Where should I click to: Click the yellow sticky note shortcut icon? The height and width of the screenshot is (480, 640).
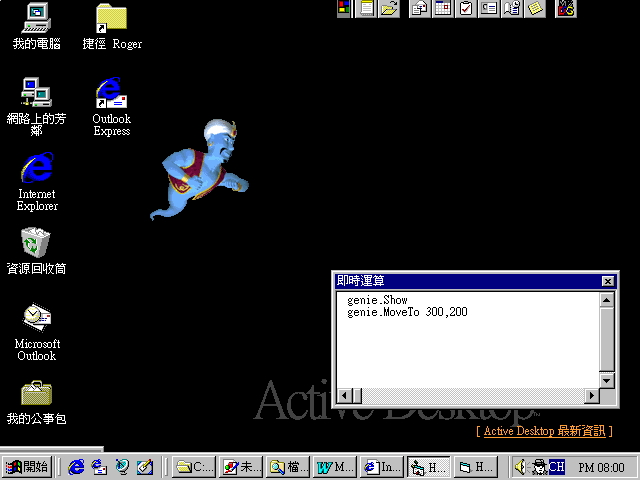pyautogui.click(x=536, y=9)
